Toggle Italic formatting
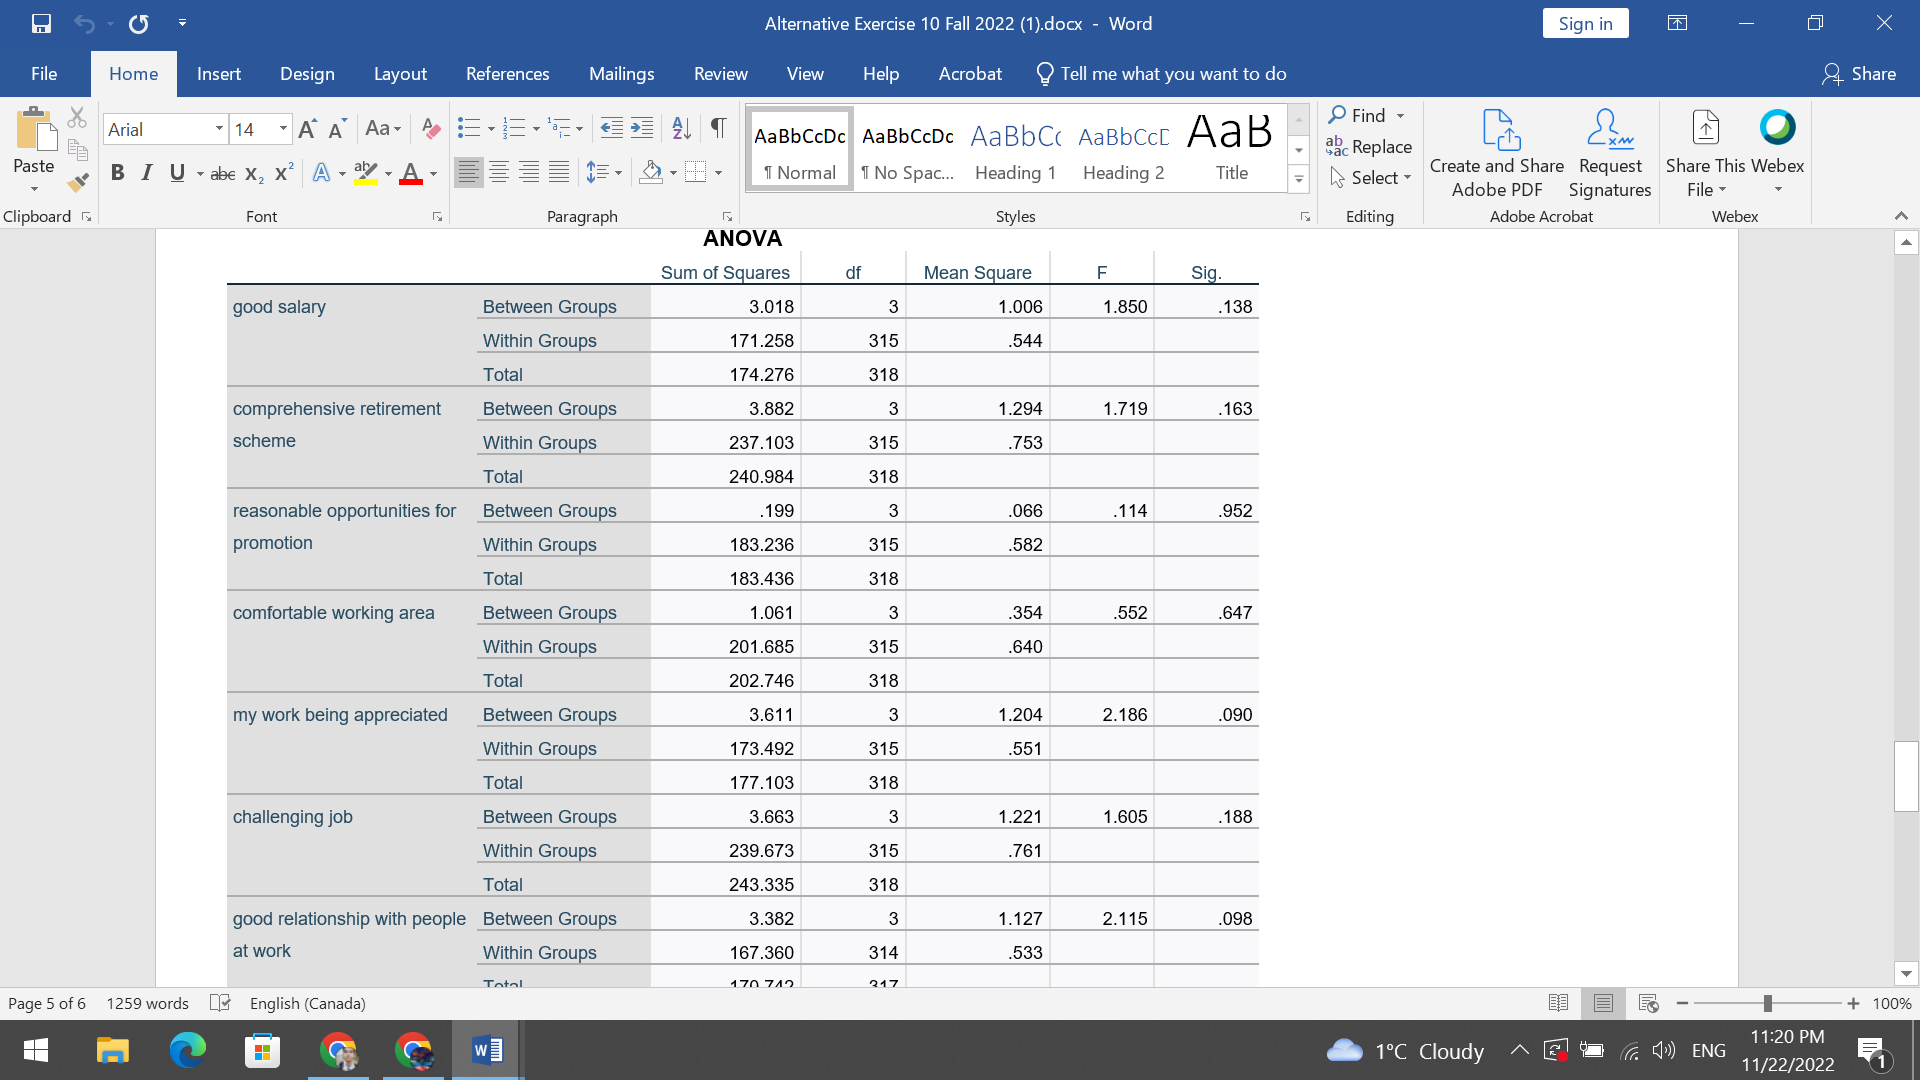The height and width of the screenshot is (1080, 1920). tap(147, 173)
